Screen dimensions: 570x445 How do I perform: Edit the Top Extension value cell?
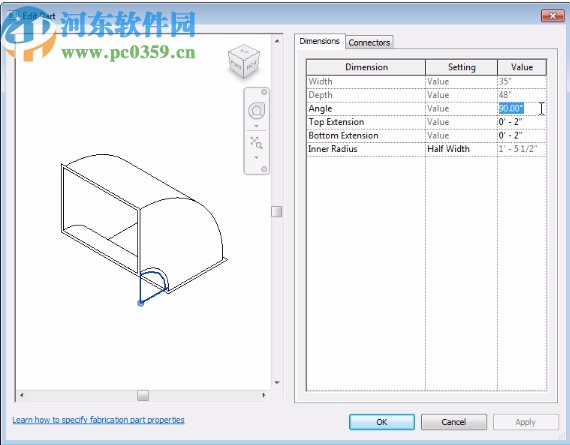522,122
